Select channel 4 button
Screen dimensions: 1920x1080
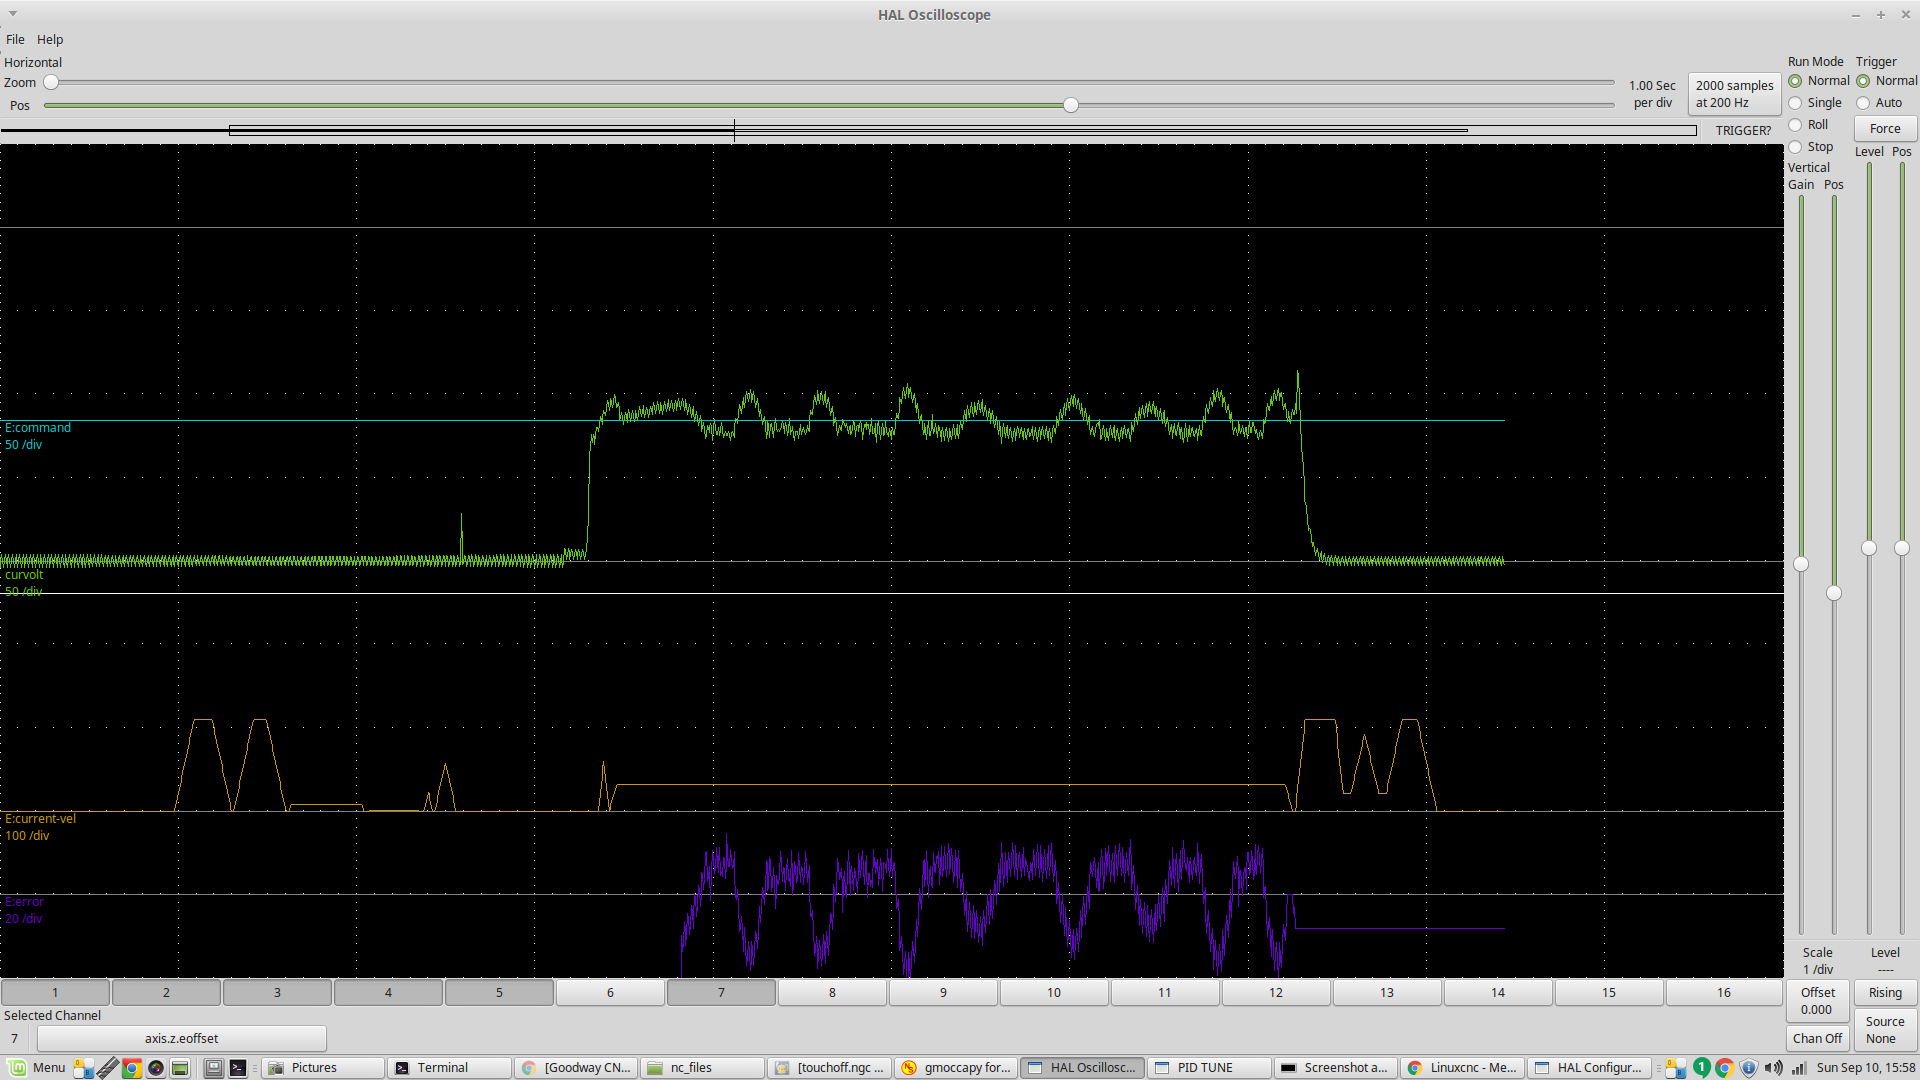[388, 993]
